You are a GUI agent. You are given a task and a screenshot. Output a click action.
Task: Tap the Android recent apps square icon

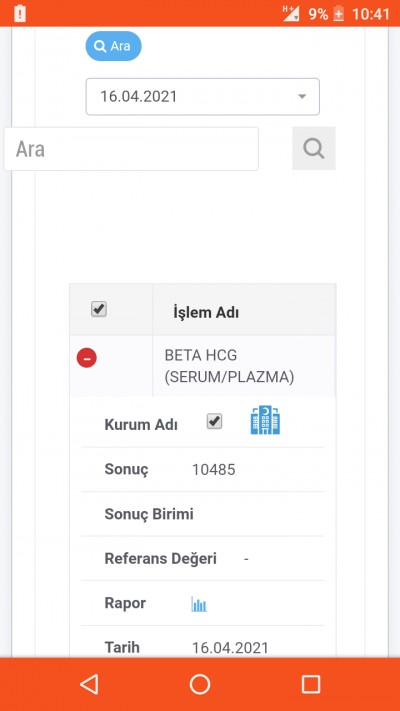311,684
